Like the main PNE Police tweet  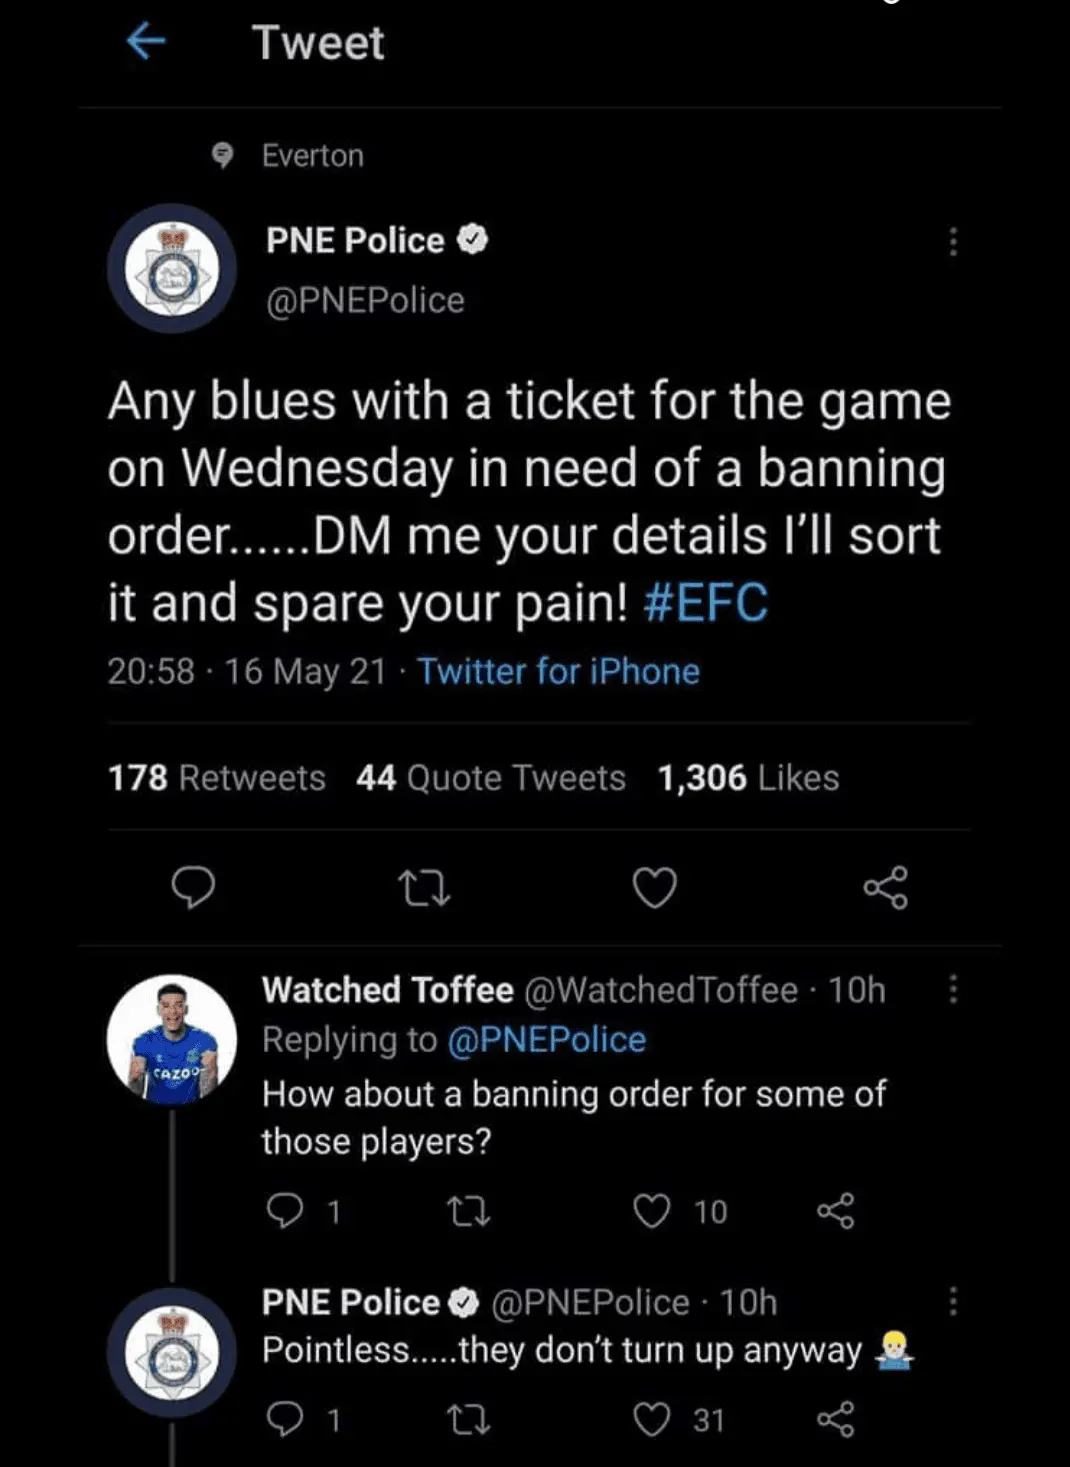[x=655, y=887]
